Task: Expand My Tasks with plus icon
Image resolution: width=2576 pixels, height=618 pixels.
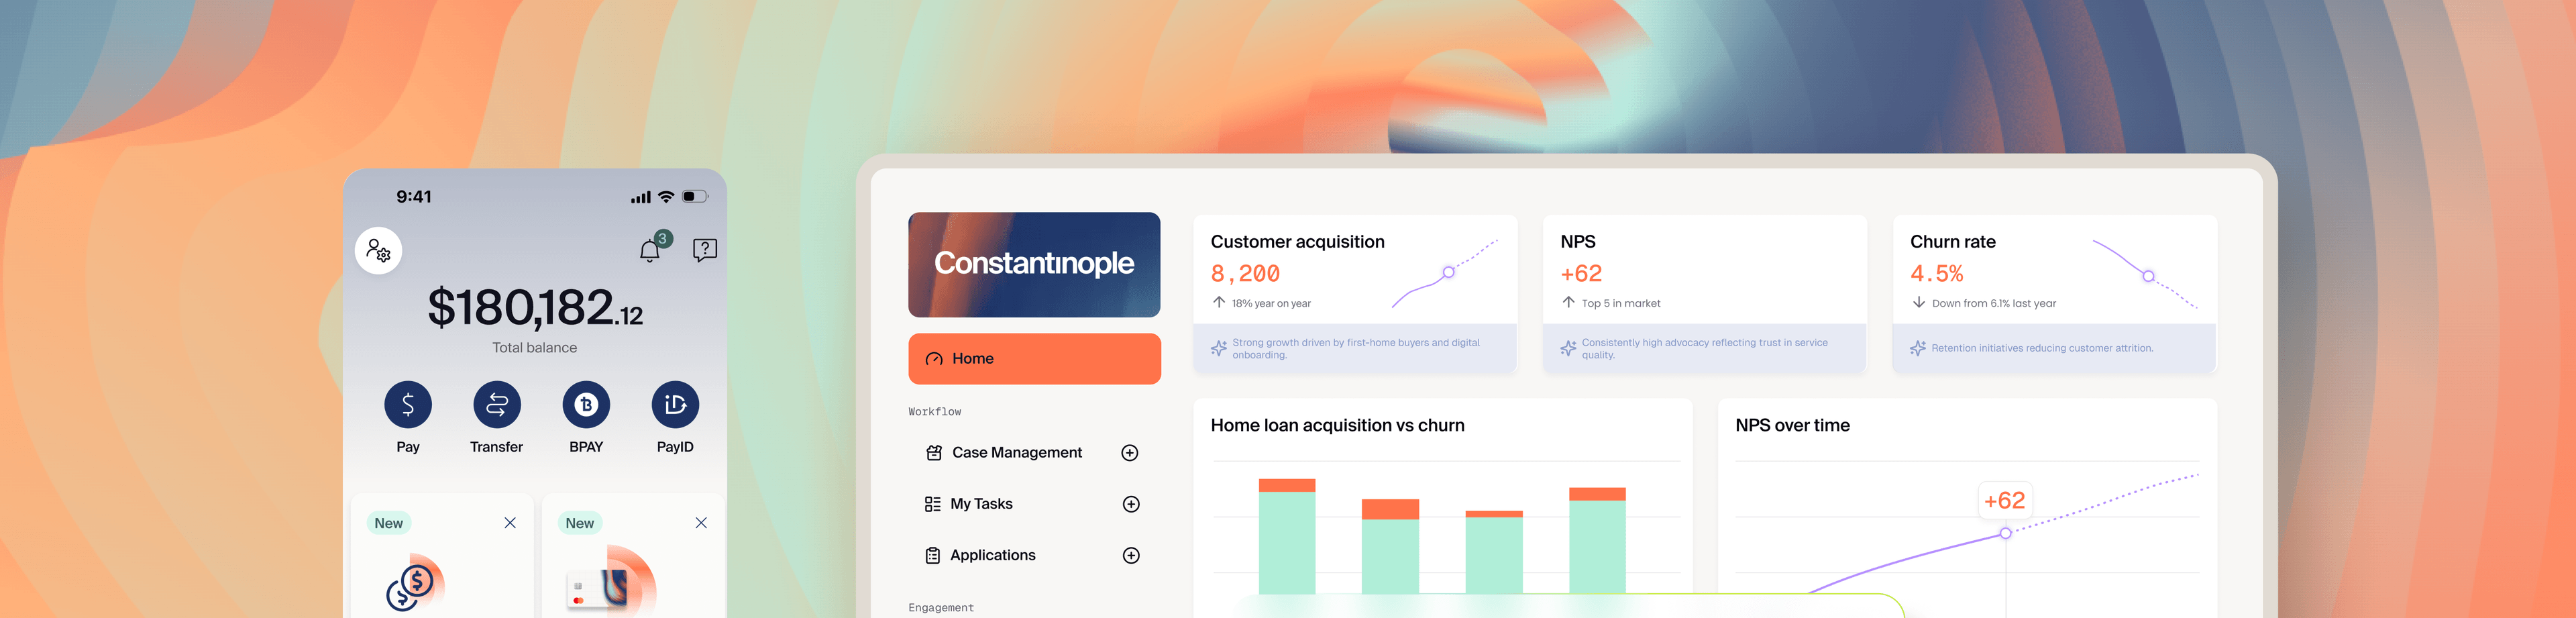Action: (1131, 504)
